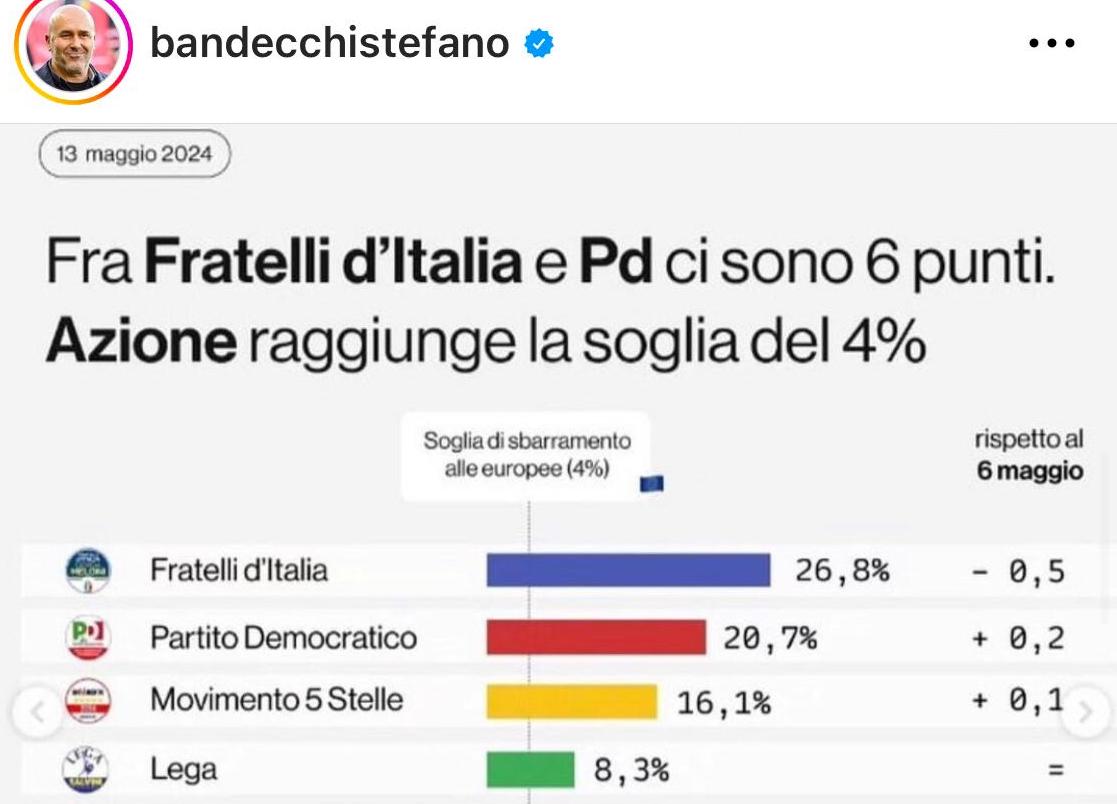Click the bandecchistefano username link
The image size is (1117, 804).
click(329, 43)
